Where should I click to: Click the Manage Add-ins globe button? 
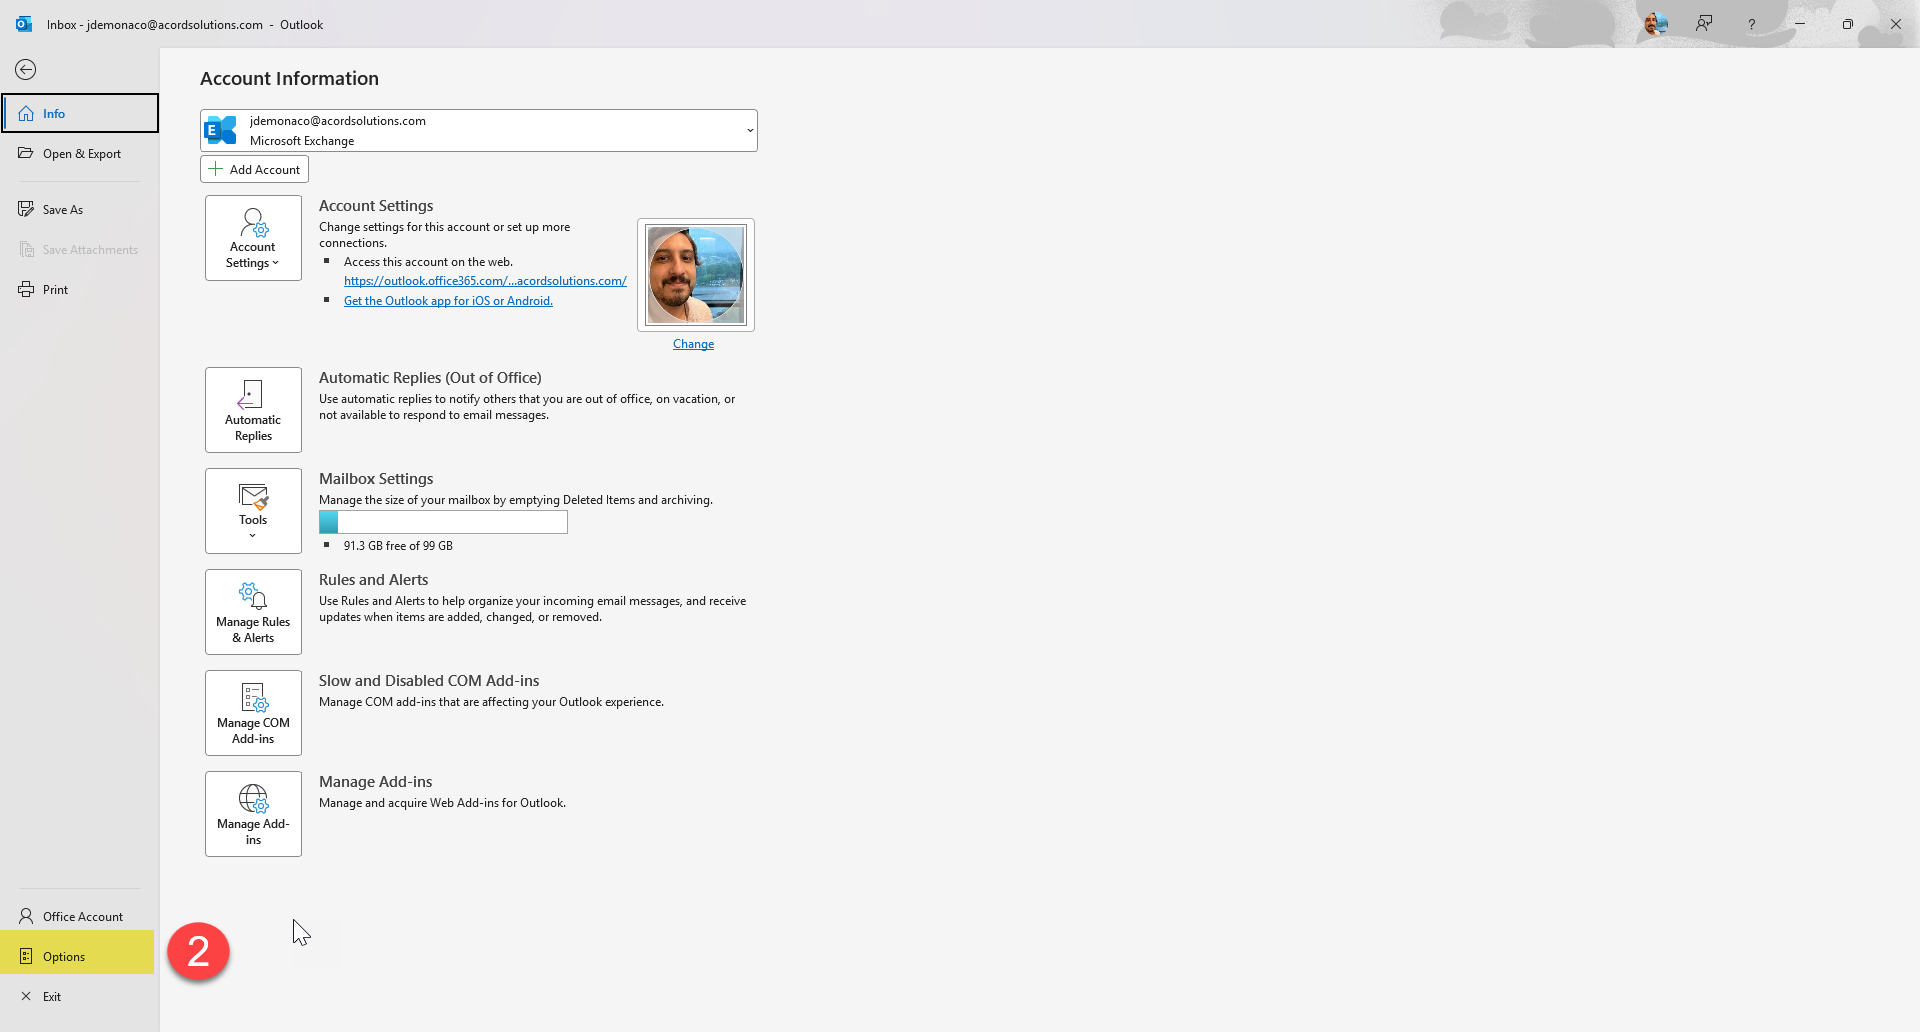coord(253,814)
